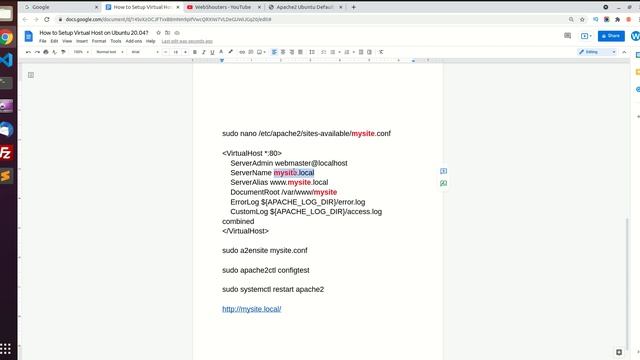Set left text alignment
This screenshot has width=640, height=360.
click(x=274, y=52)
